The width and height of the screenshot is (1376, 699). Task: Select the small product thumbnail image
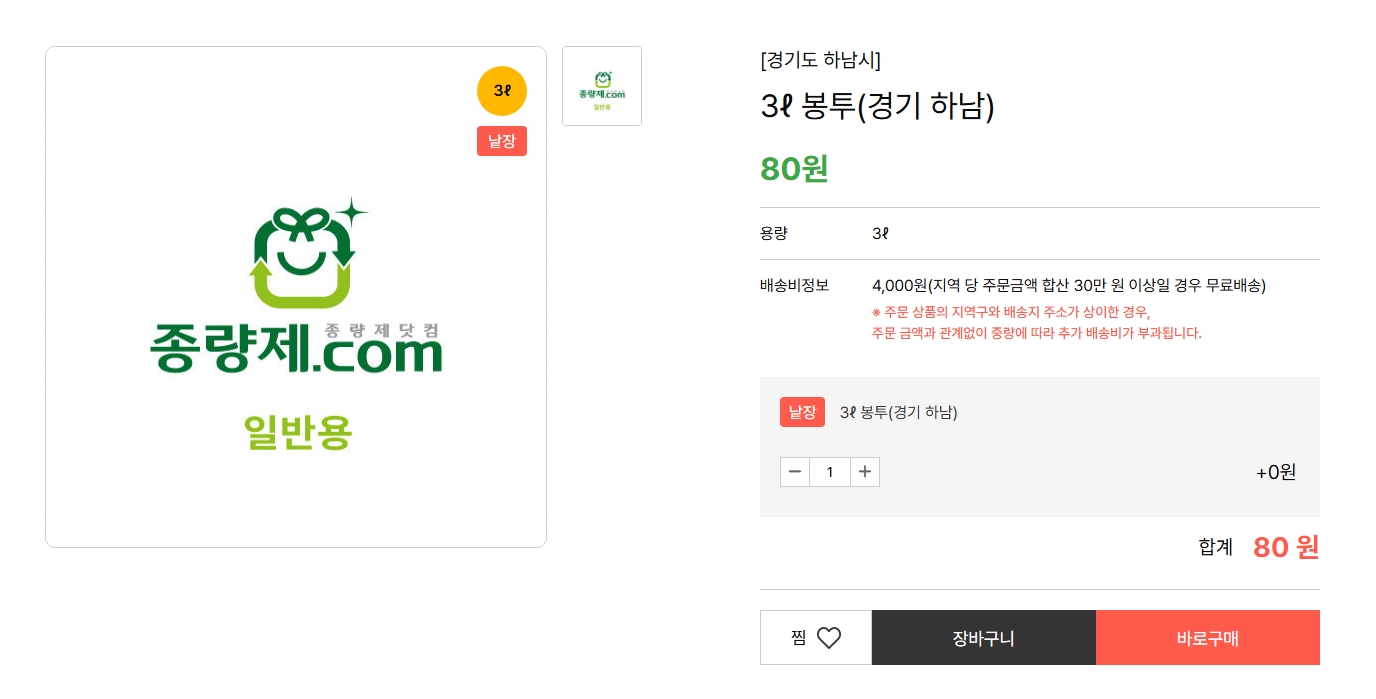point(602,86)
